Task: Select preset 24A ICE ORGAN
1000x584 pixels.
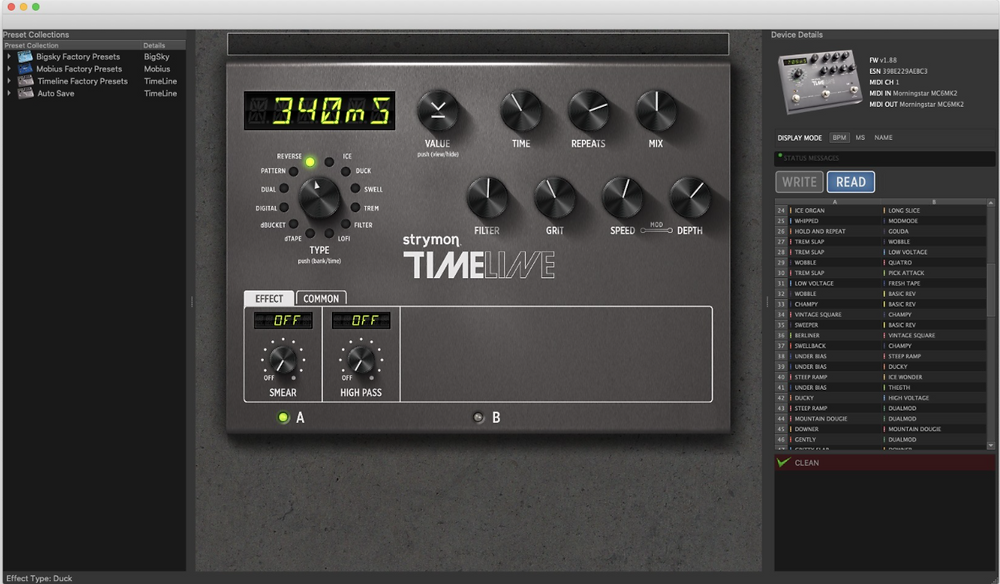Action: tap(834, 210)
